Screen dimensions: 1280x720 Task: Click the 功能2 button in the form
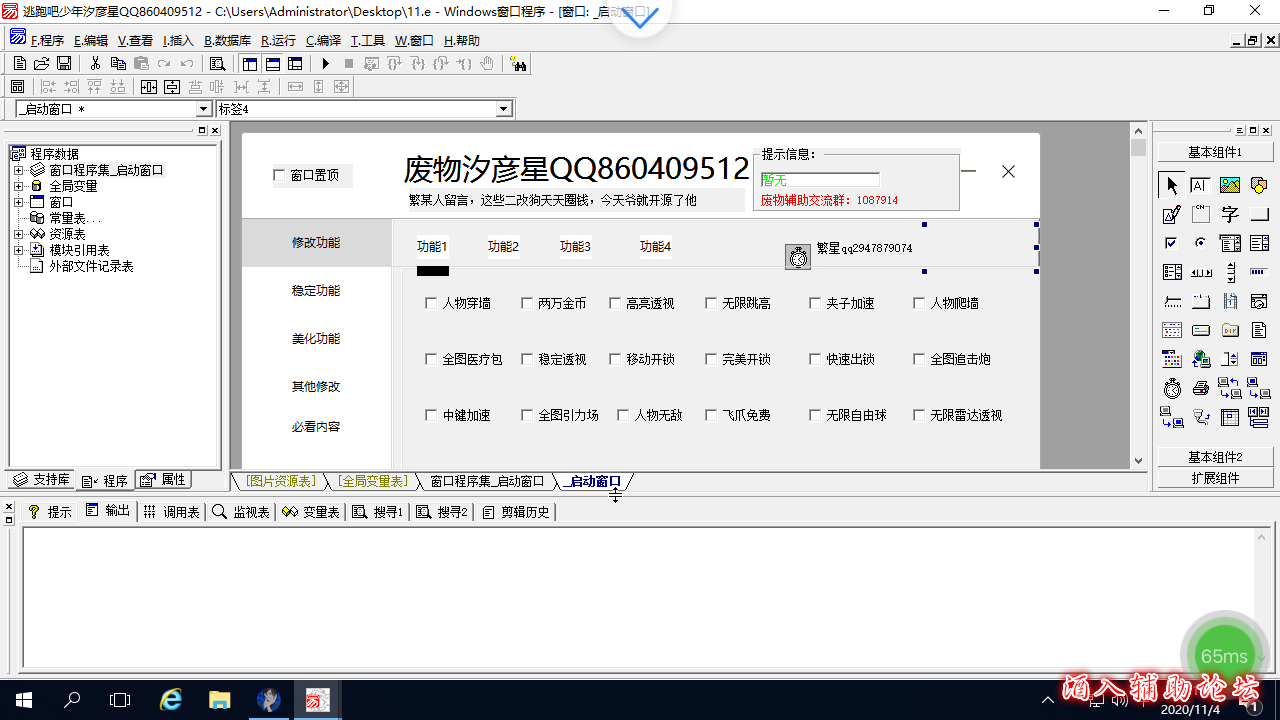click(503, 246)
